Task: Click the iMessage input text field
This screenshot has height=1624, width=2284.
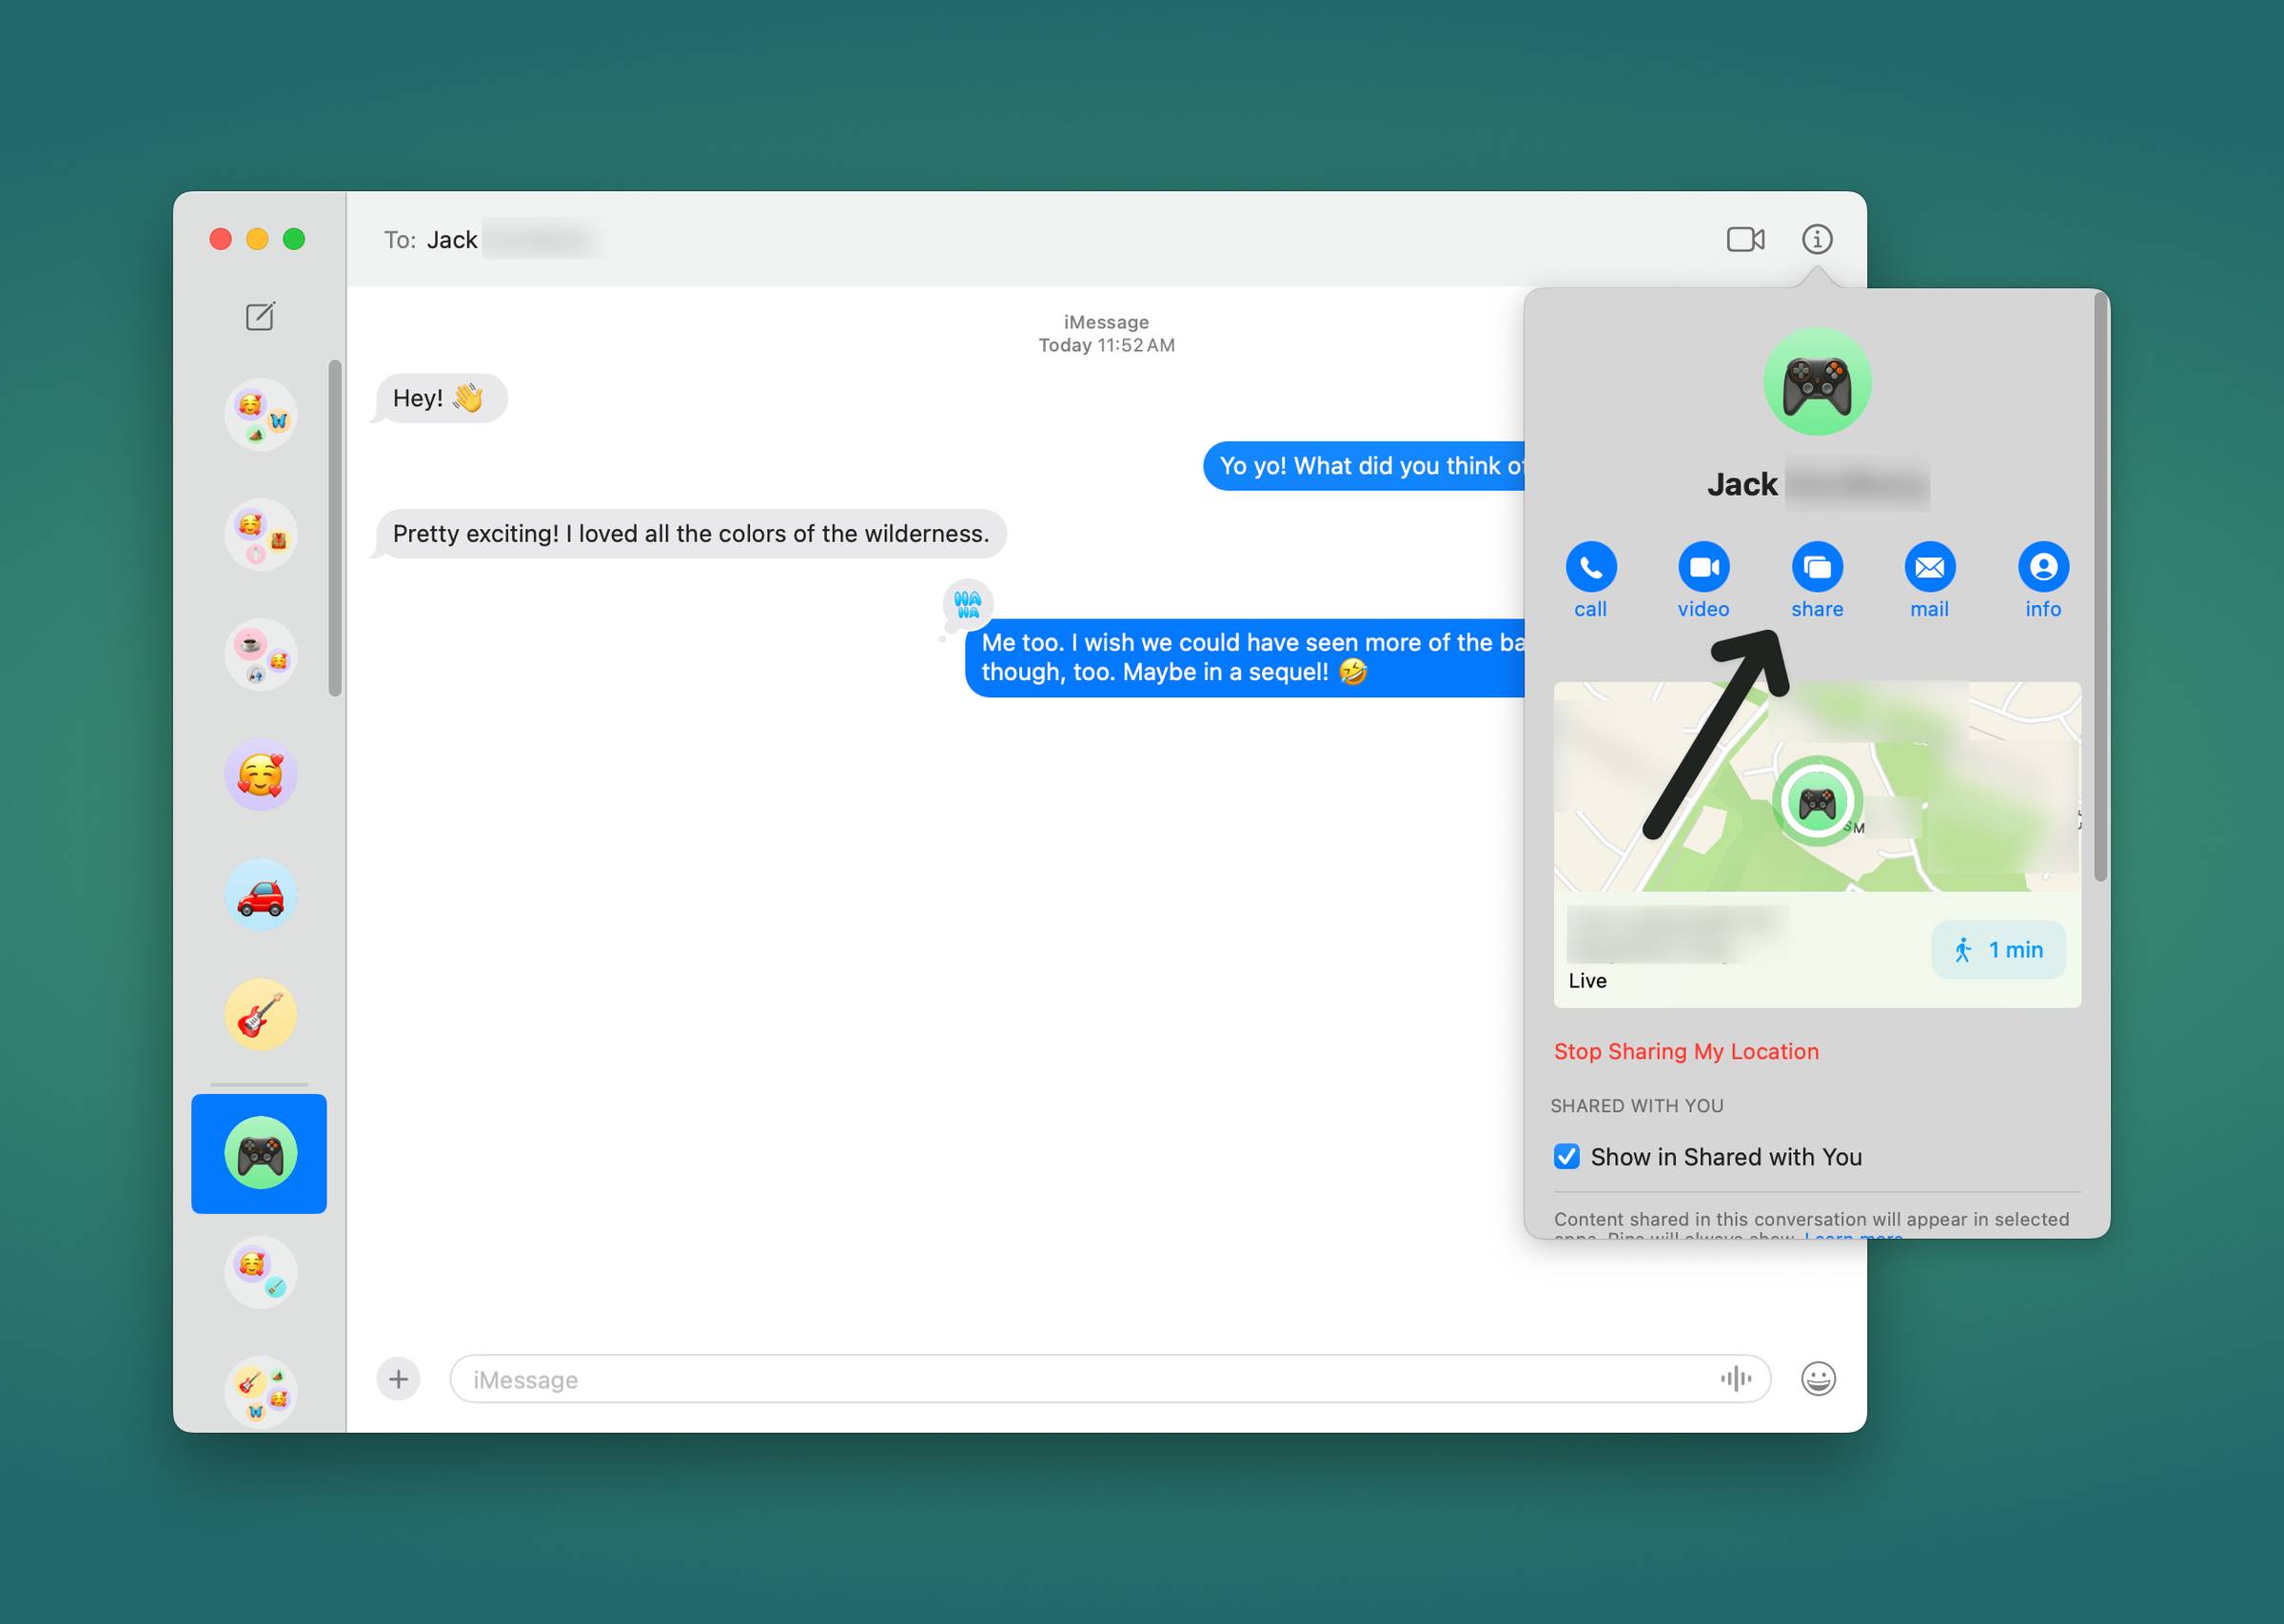Action: click(1104, 1379)
